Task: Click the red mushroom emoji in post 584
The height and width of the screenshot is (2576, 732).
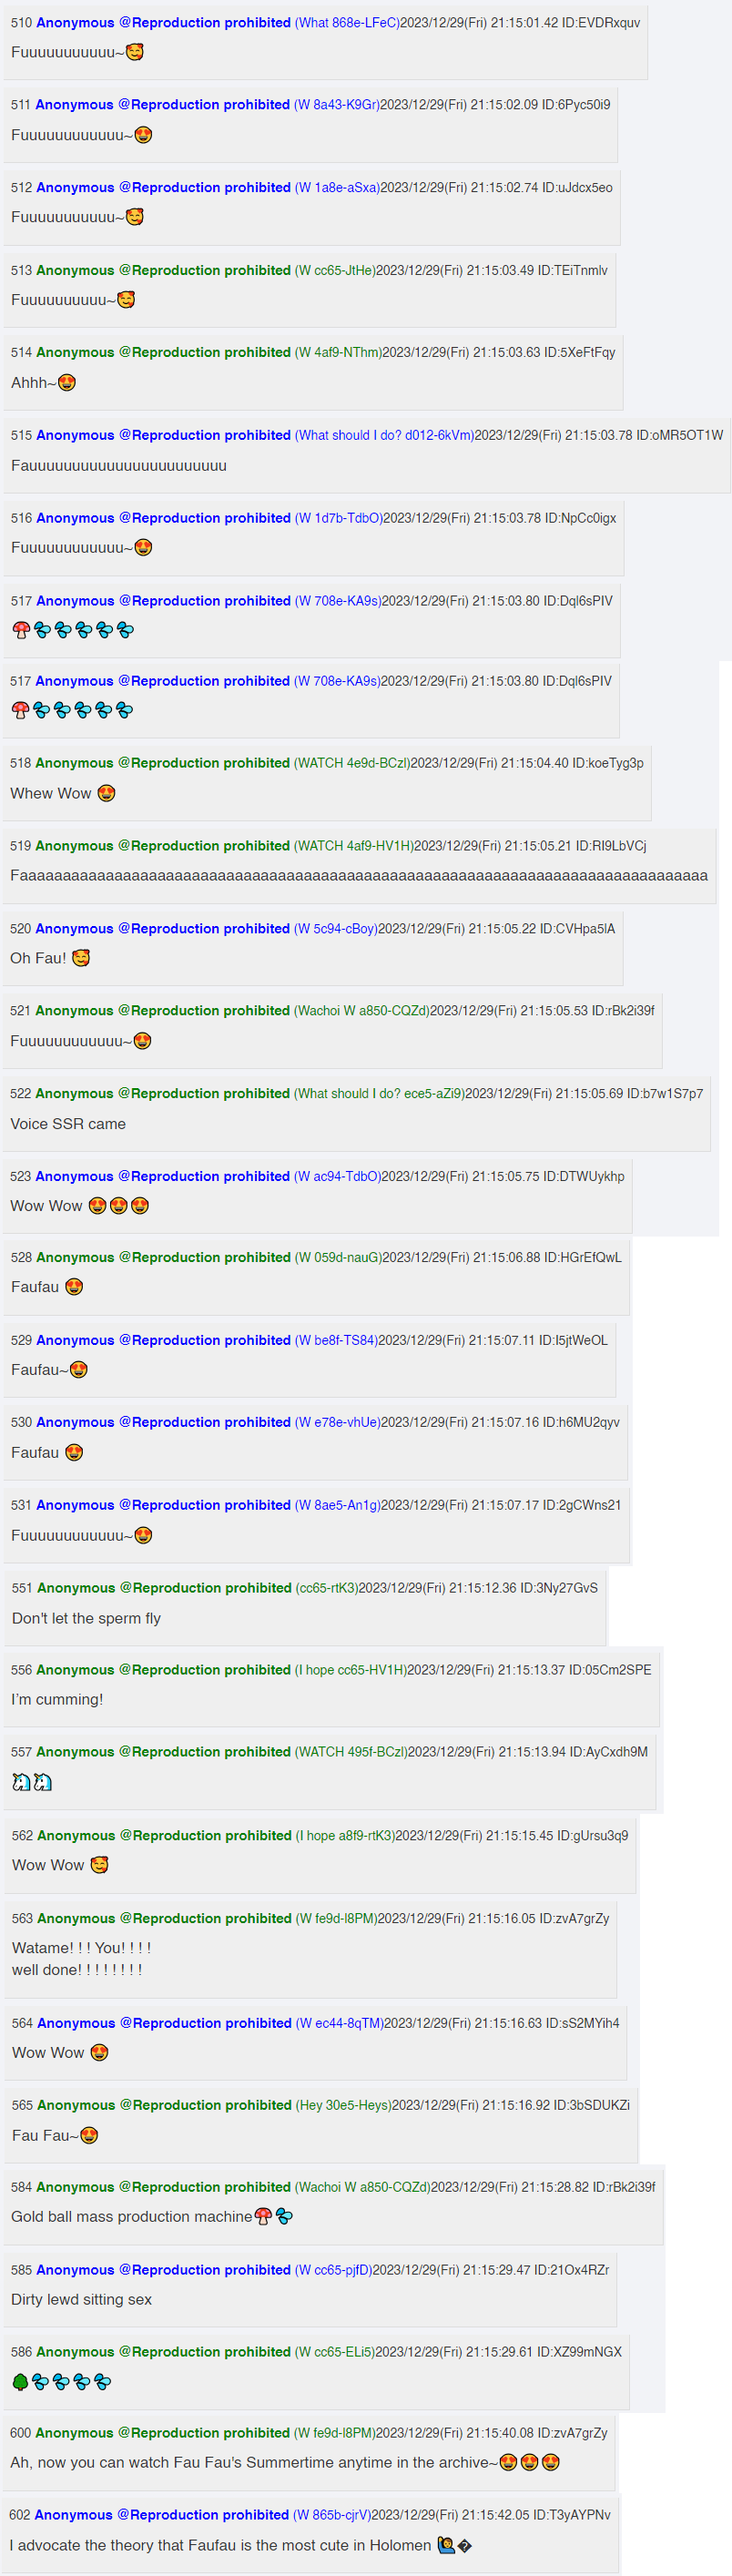Action: pyautogui.click(x=263, y=2217)
